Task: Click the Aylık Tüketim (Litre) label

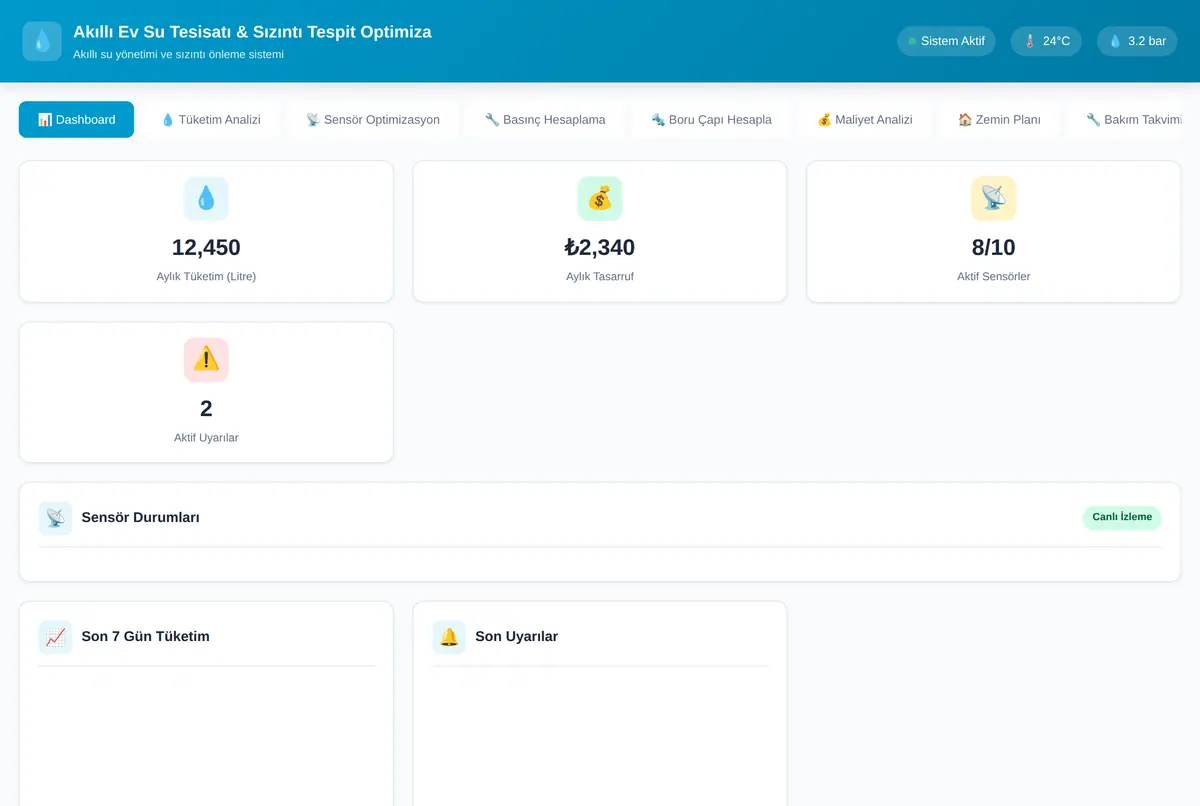Action: [206, 276]
